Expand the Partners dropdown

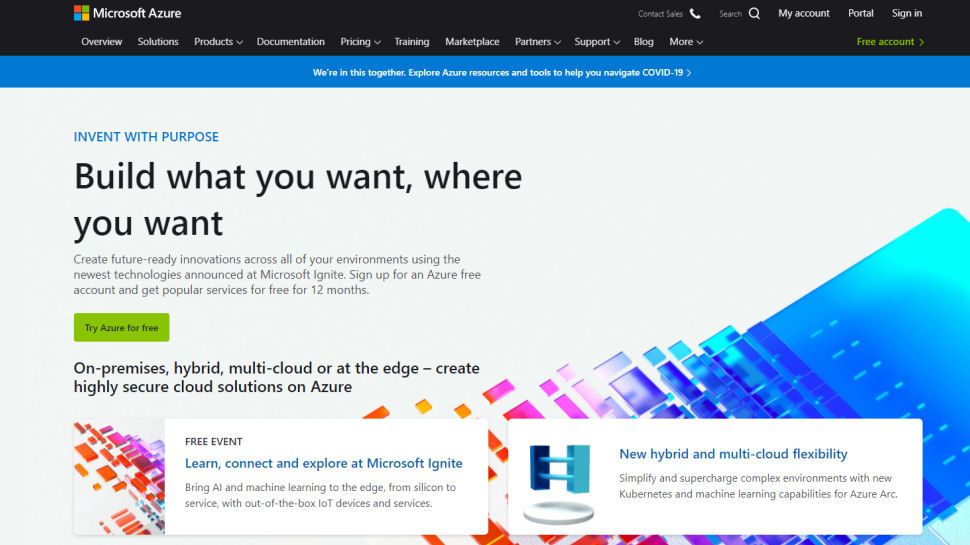tap(538, 41)
